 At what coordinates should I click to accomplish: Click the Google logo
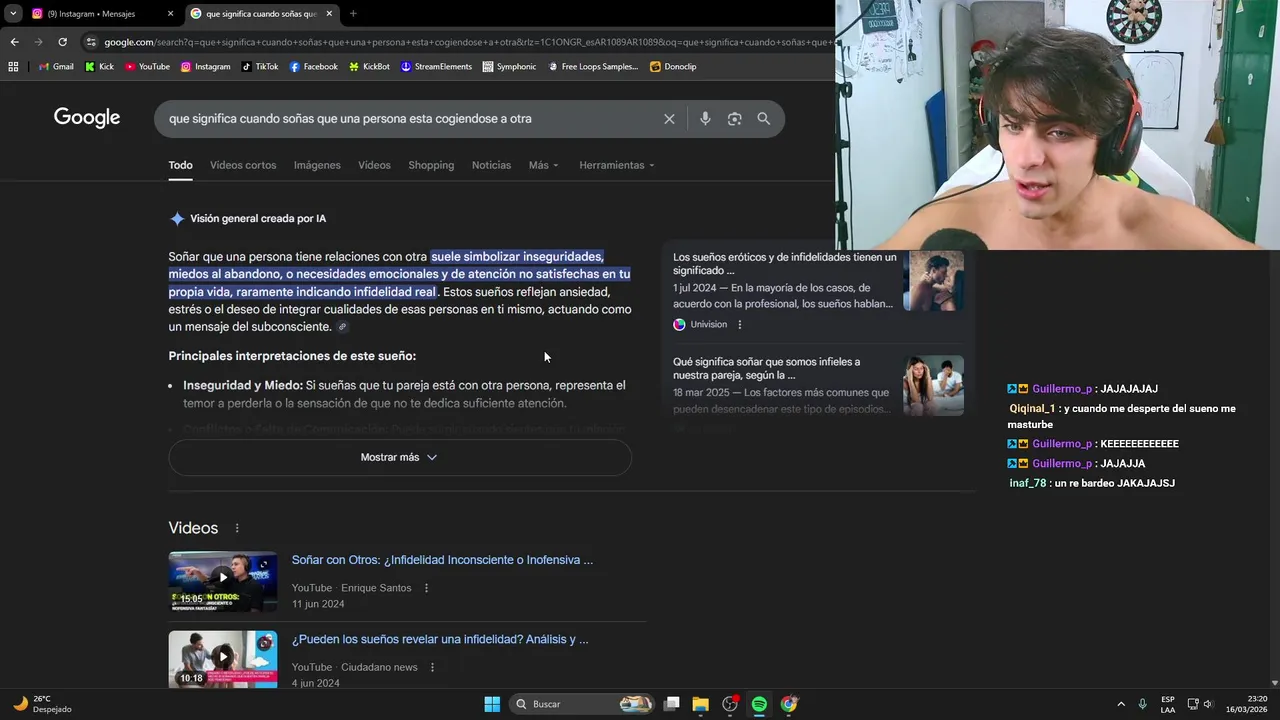[x=87, y=118]
